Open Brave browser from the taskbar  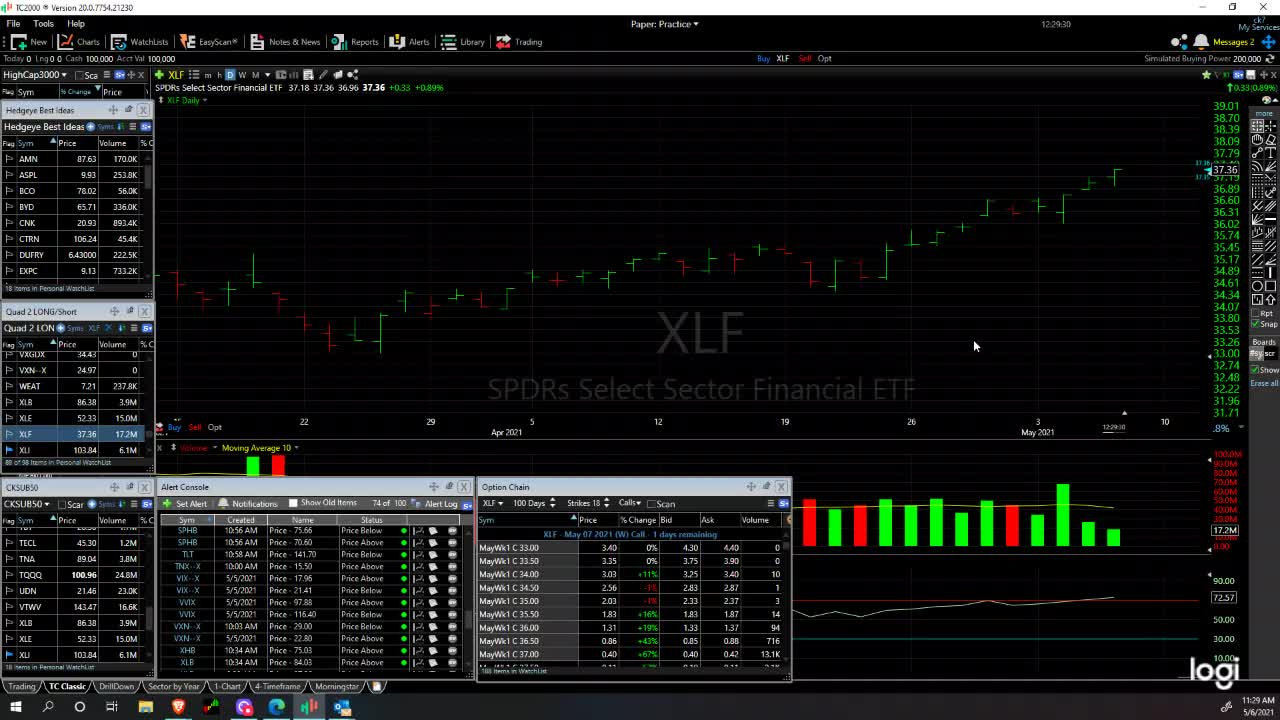[x=179, y=707]
